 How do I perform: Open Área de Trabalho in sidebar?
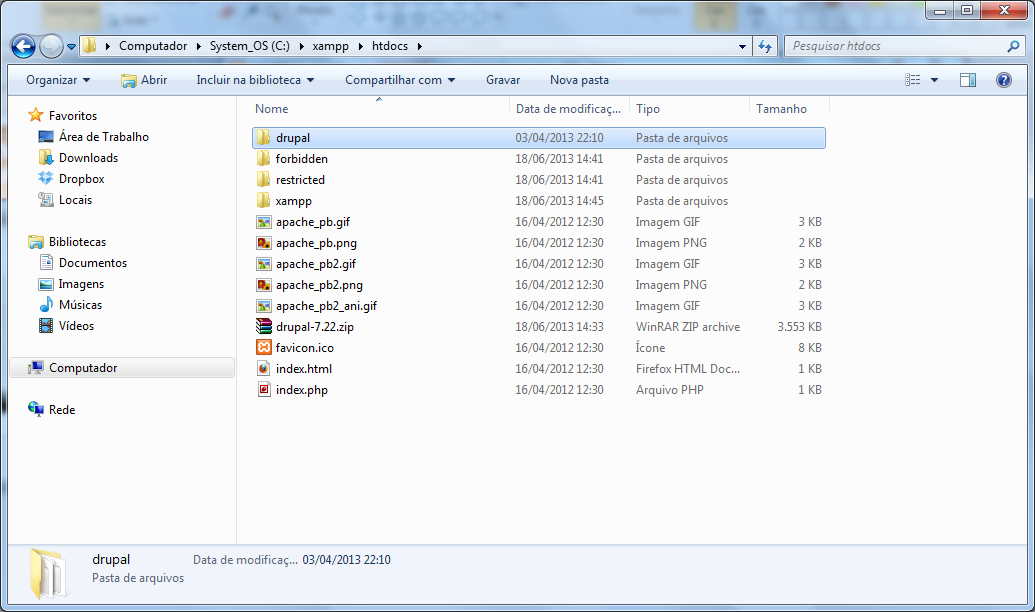(104, 137)
